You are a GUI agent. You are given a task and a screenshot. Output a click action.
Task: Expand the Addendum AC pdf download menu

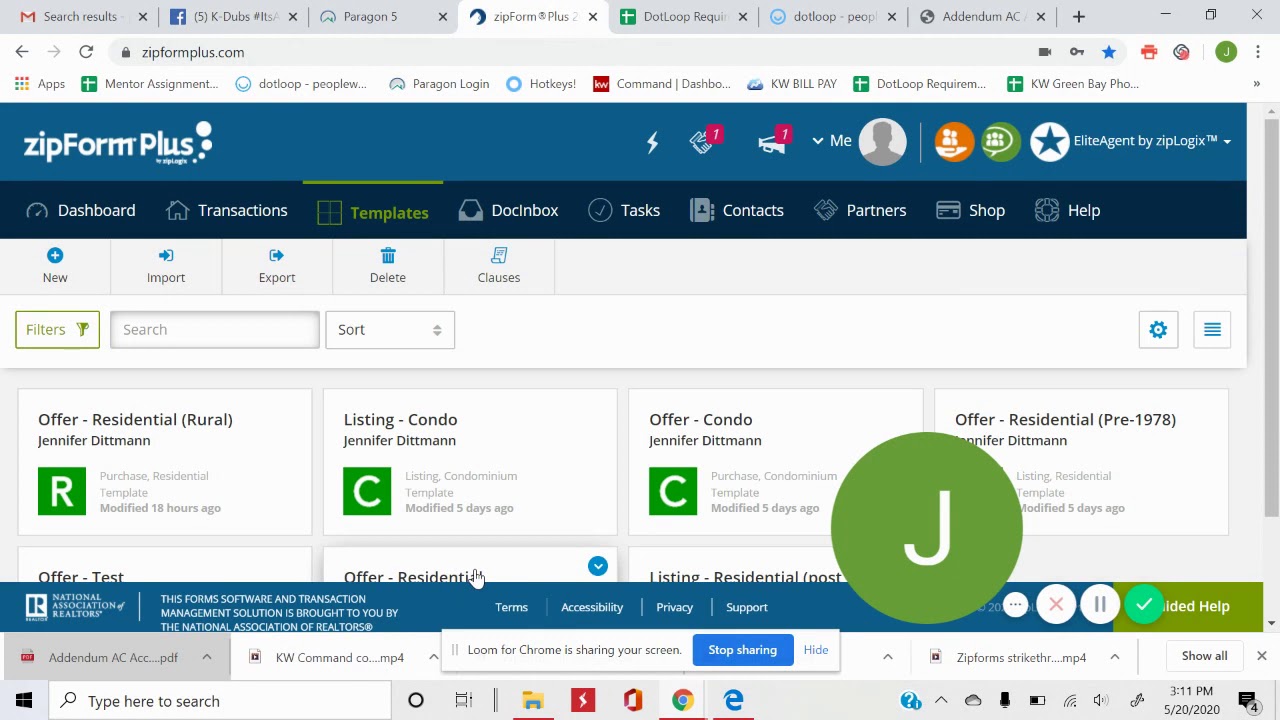[207, 657]
